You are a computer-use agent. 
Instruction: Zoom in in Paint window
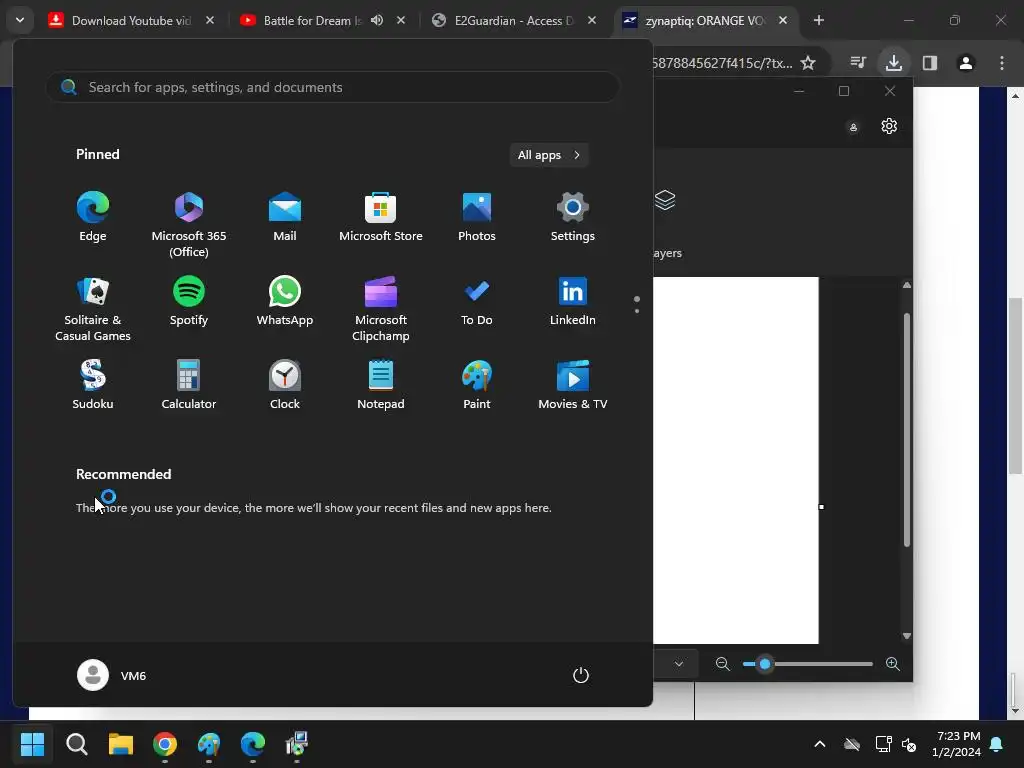pyautogui.click(x=893, y=664)
